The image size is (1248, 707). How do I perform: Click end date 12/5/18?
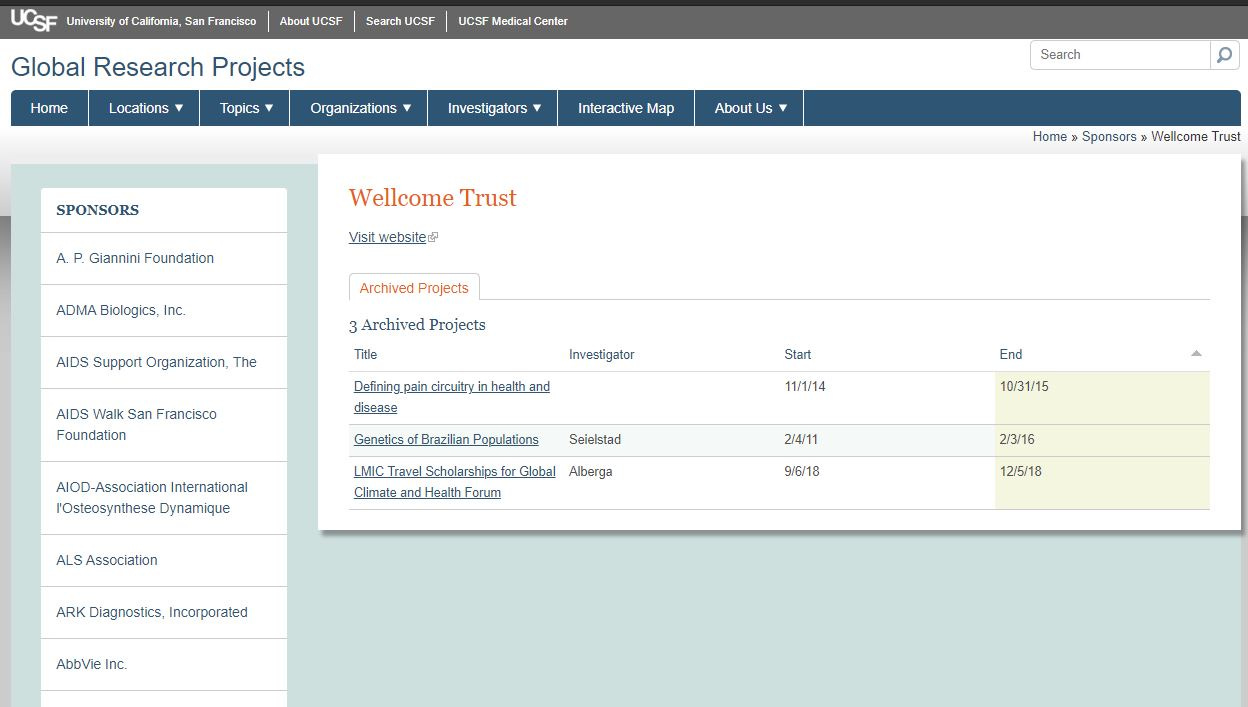pyautogui.click(x=1021, y=471)
